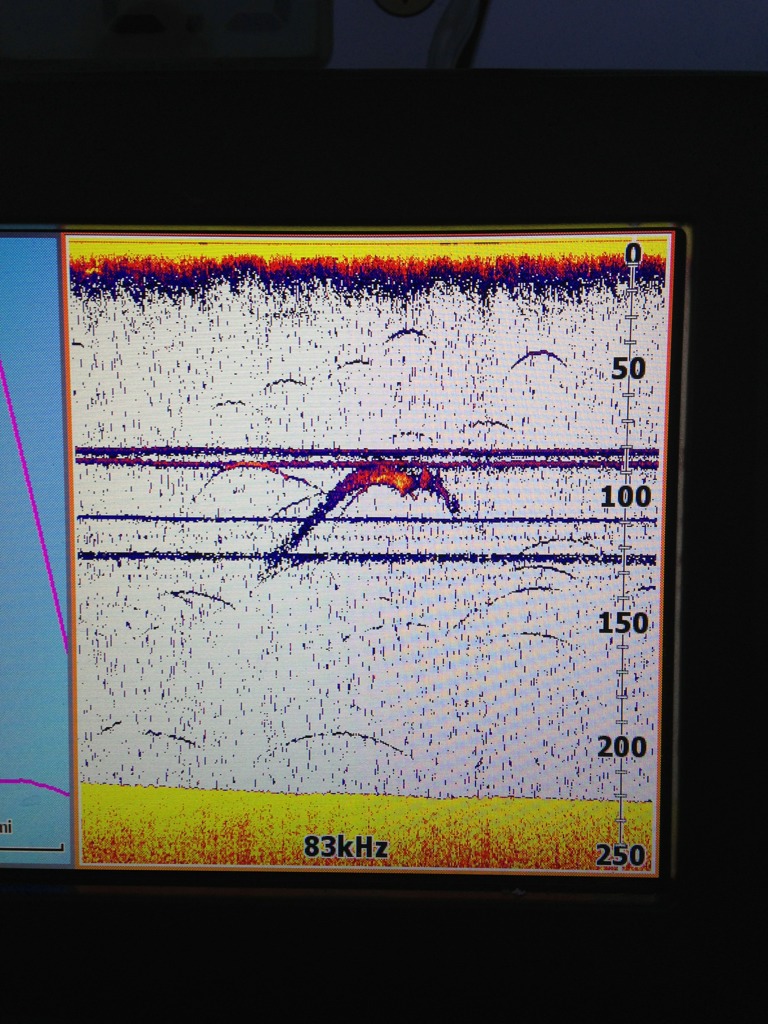Tap the topmost horizontal downrigger line
Screen dimensions: 768x1024
300,452
